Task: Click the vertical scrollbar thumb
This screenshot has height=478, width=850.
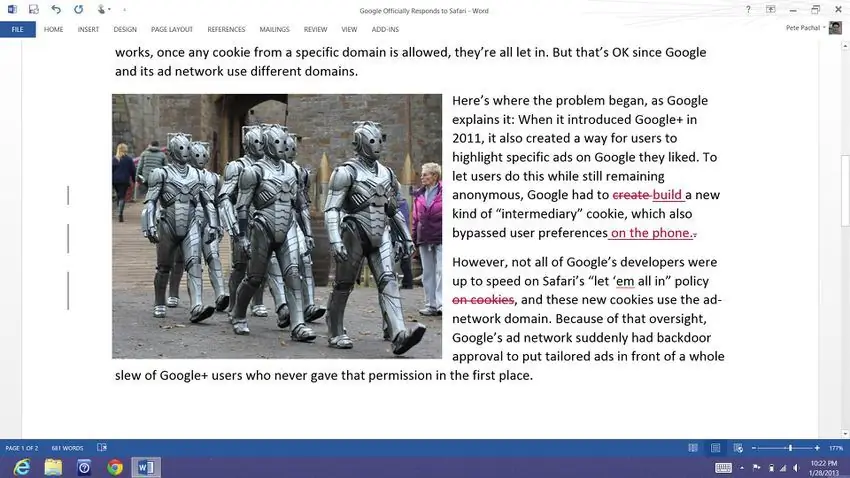Action: coord(845,191)
